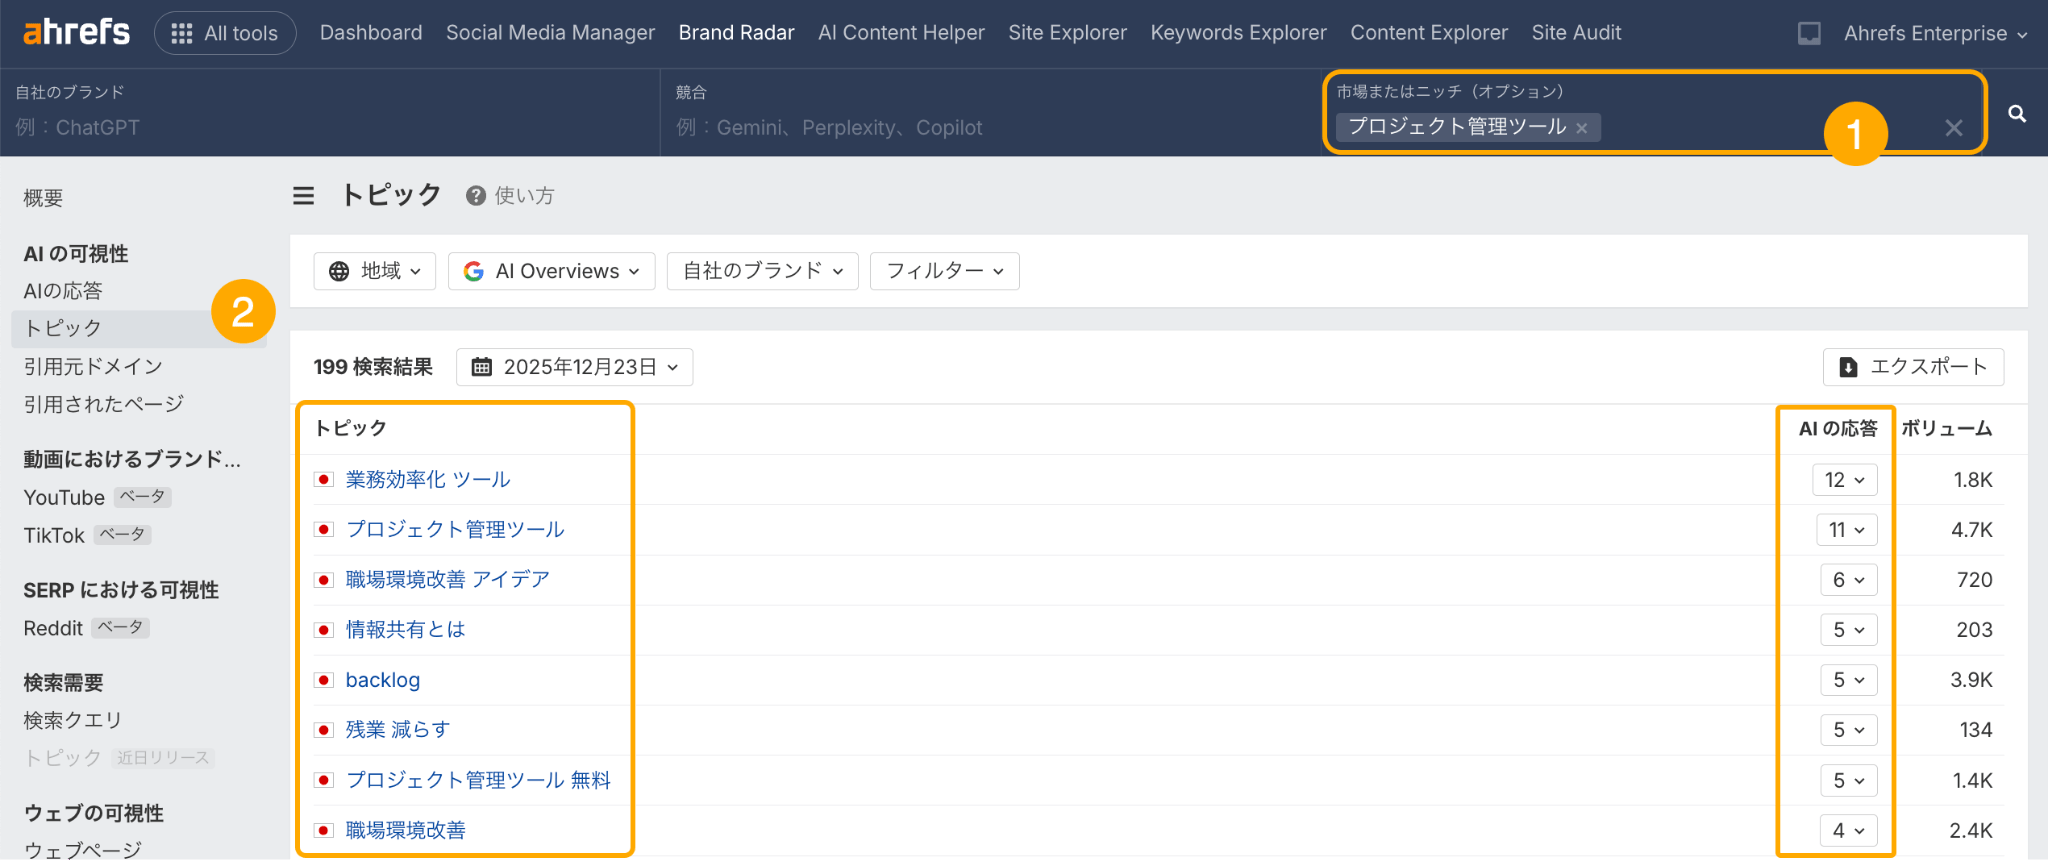Open the 使い方 help icon

coord(476,196)
